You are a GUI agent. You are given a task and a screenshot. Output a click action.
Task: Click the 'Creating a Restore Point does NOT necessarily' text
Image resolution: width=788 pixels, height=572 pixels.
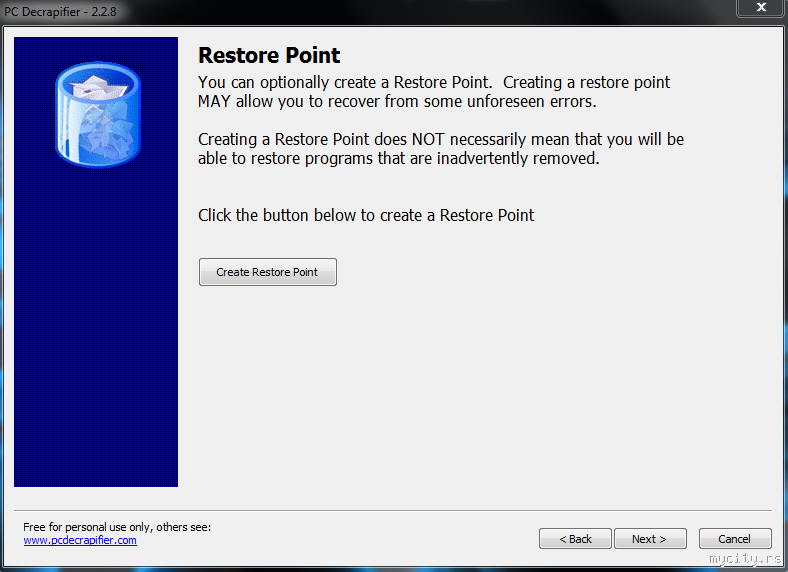441,149
